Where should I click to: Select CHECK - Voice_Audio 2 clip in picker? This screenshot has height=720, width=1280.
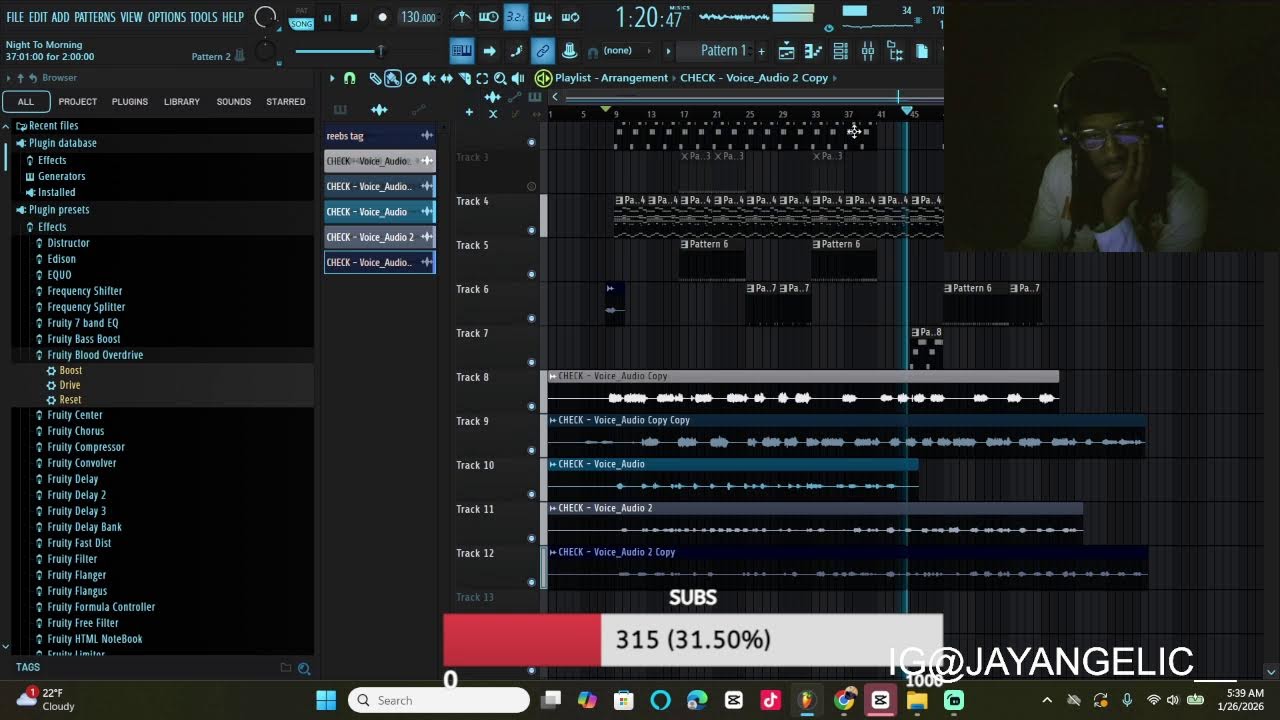[x=380, y=237]
